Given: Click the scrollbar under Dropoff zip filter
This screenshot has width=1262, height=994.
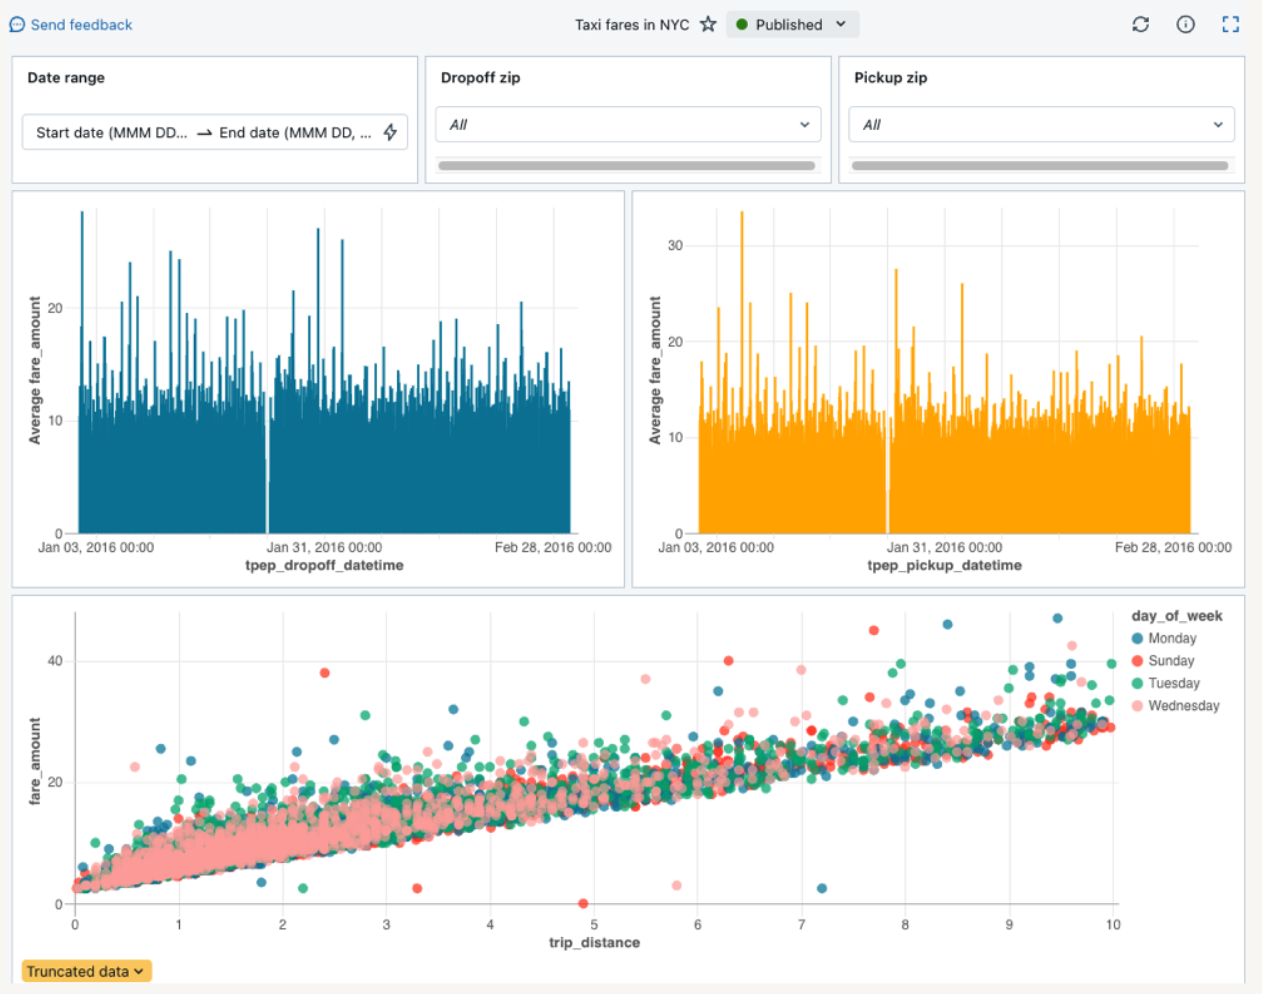Looking at the screenshot, I should coord(628,162).
